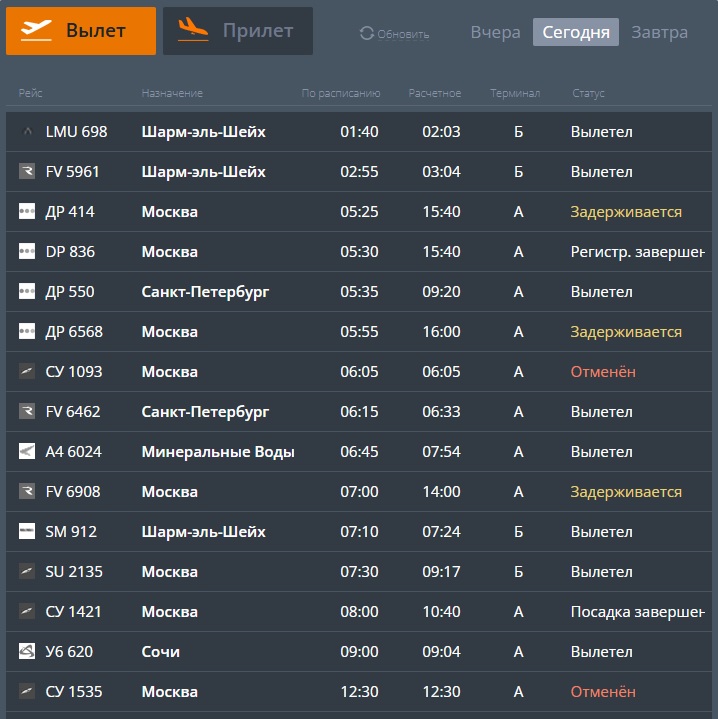Click destination Сочи

click(x=160, y=652)
